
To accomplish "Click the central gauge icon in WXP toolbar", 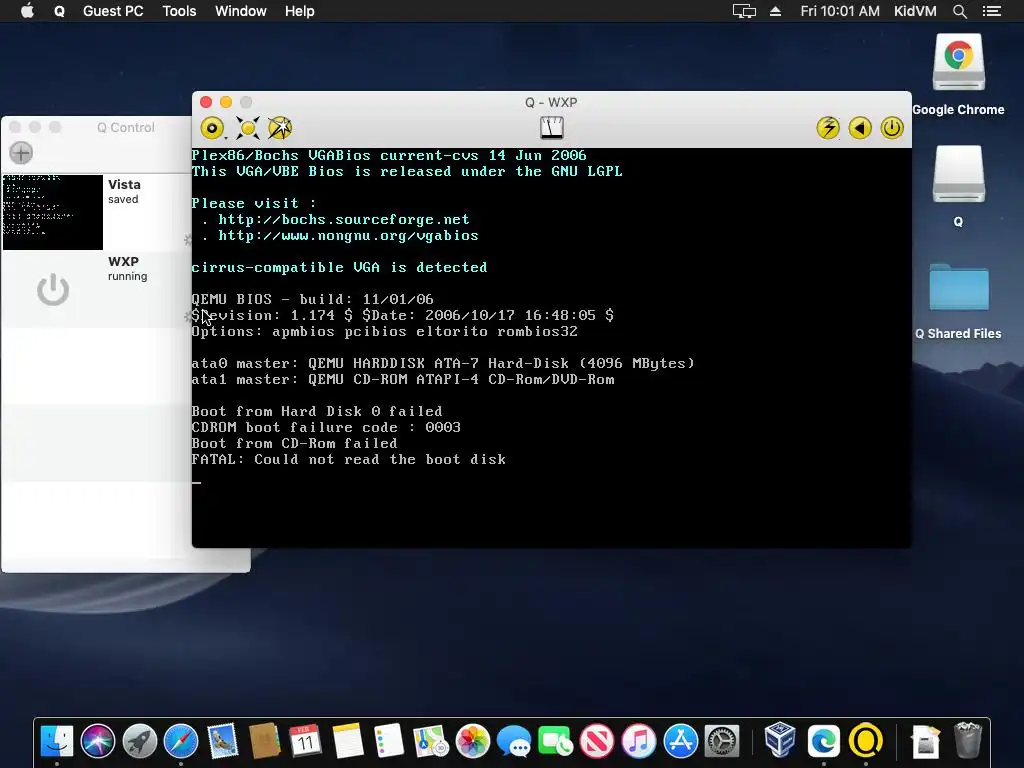I will click(552, 127).
